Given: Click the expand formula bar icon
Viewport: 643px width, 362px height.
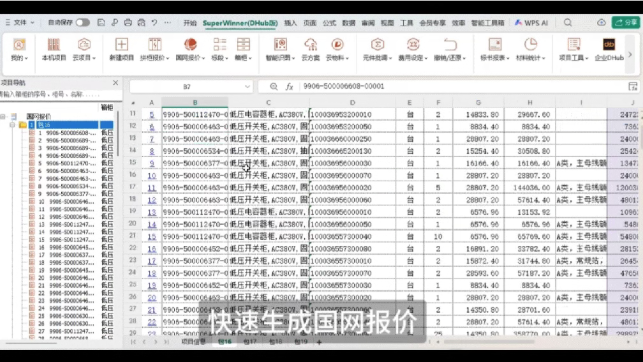Looking at the screenshot, I should (x=633, y=87).
